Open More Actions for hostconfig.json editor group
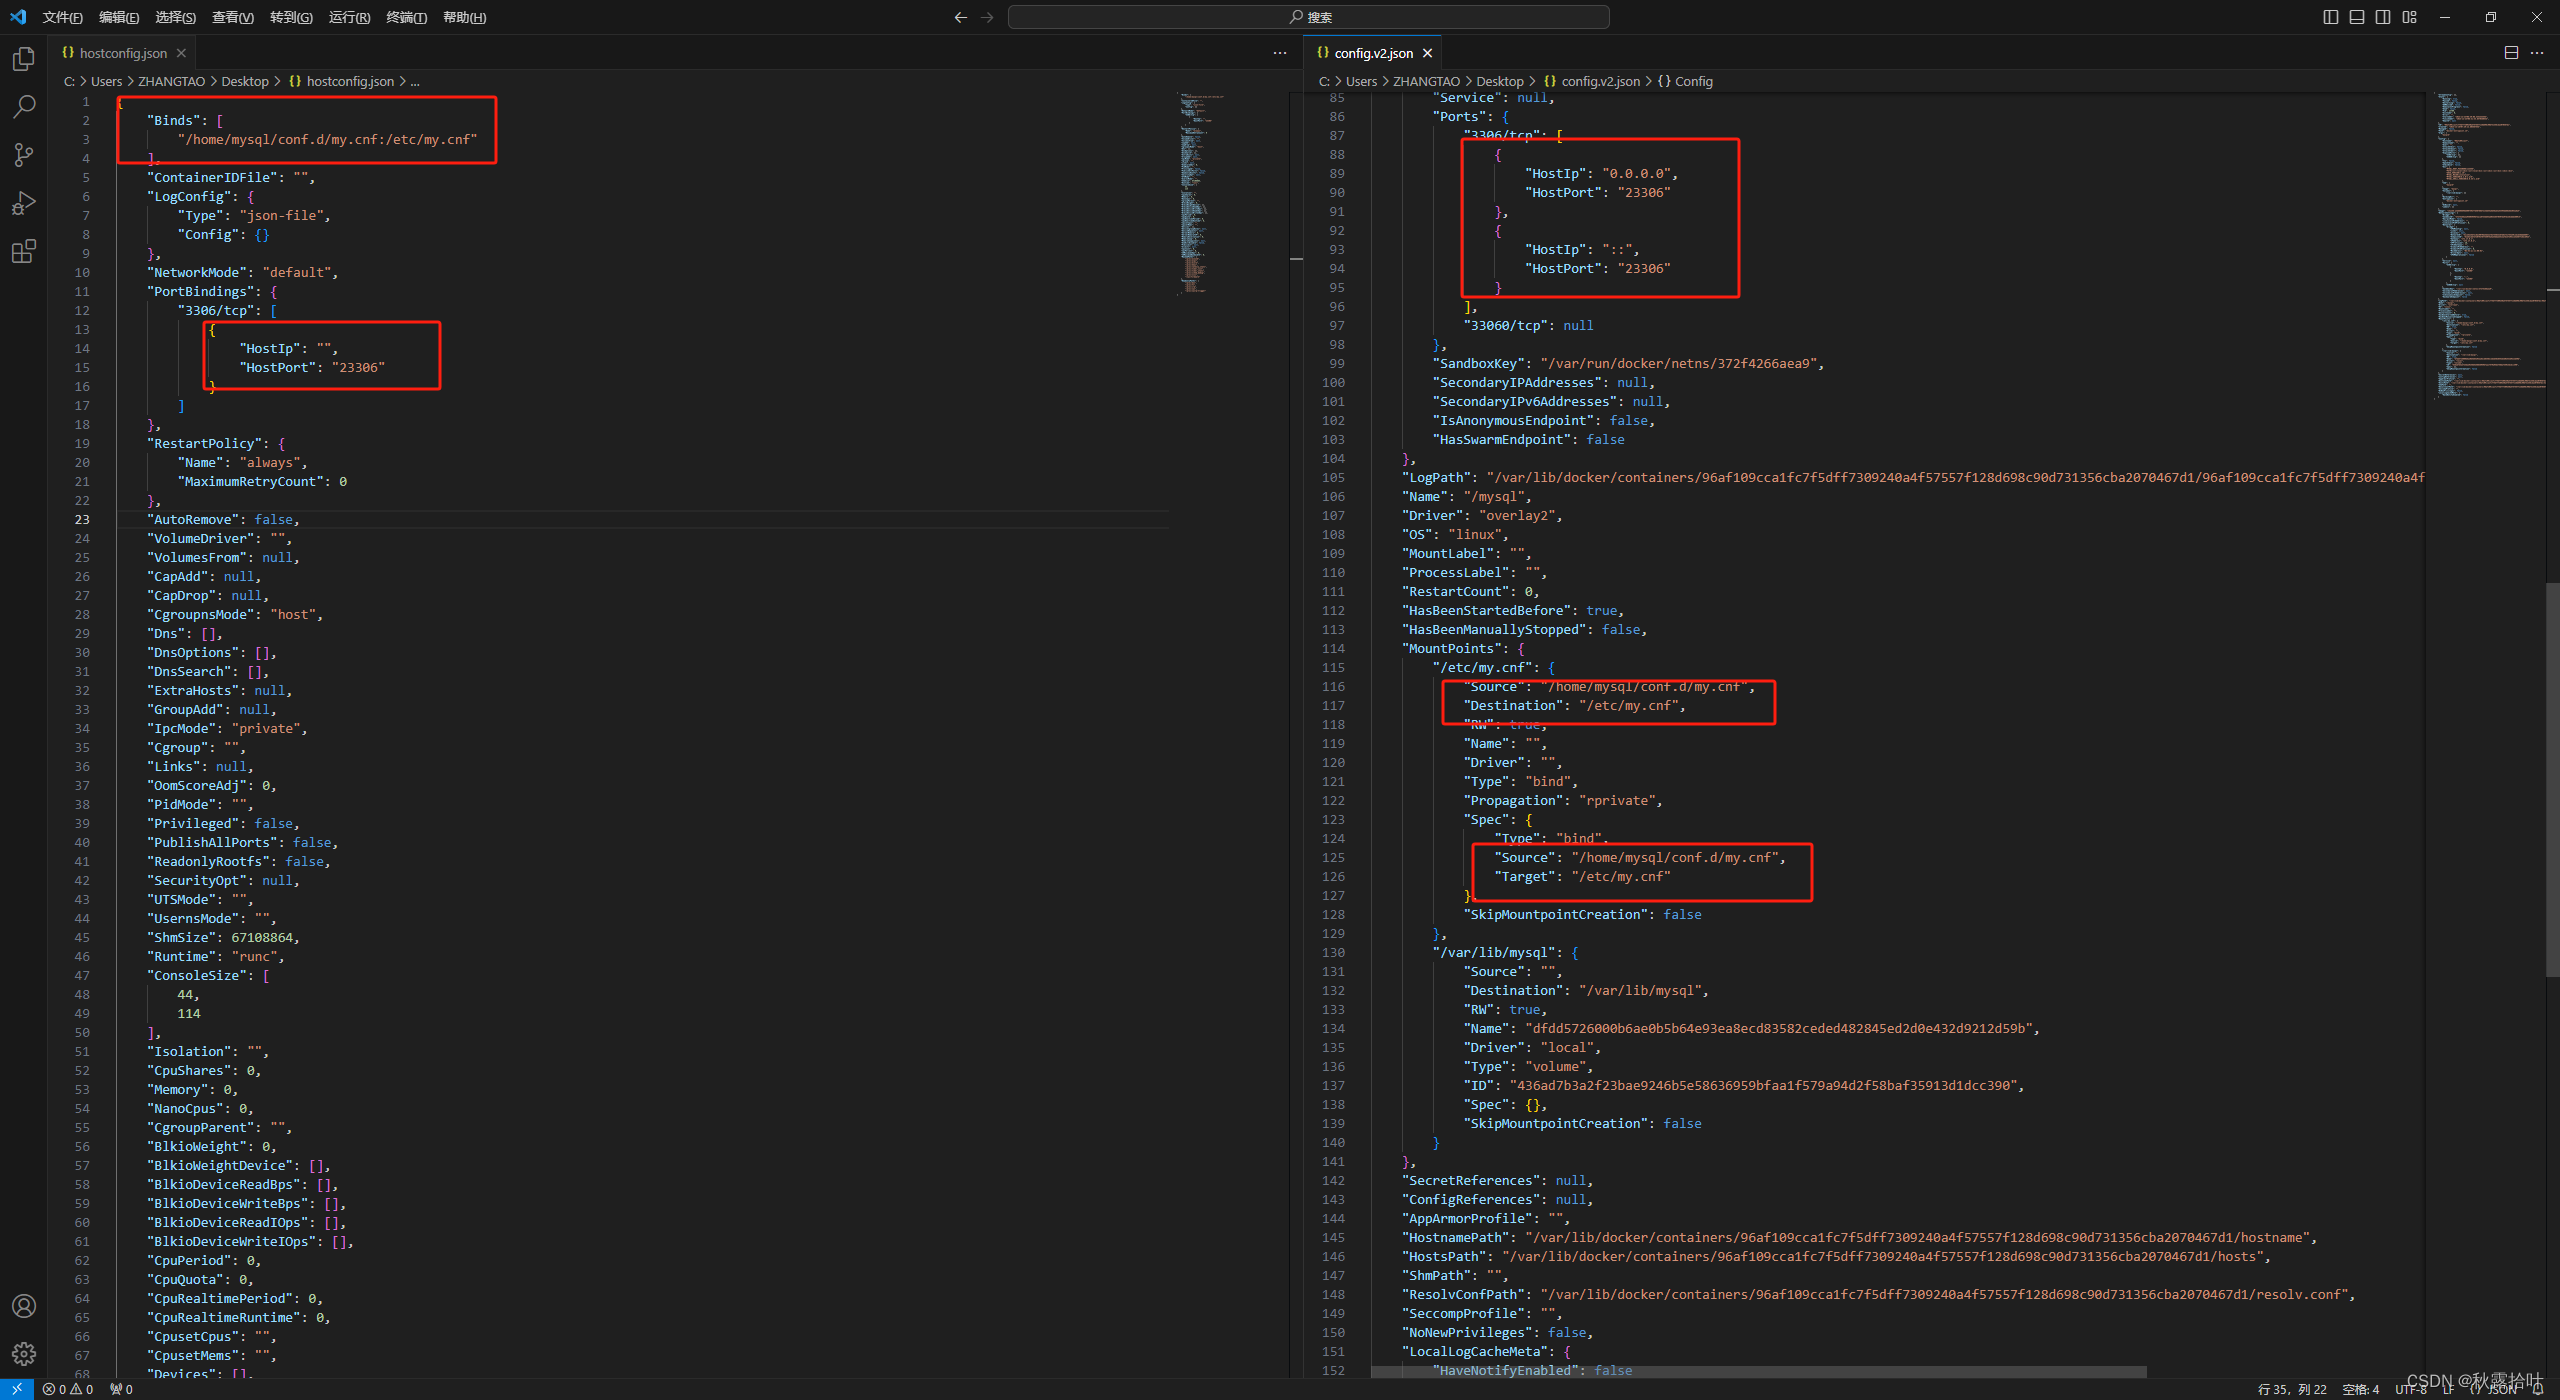The width and height of the screenshot is (2560, 1400). coord(1280,53)
